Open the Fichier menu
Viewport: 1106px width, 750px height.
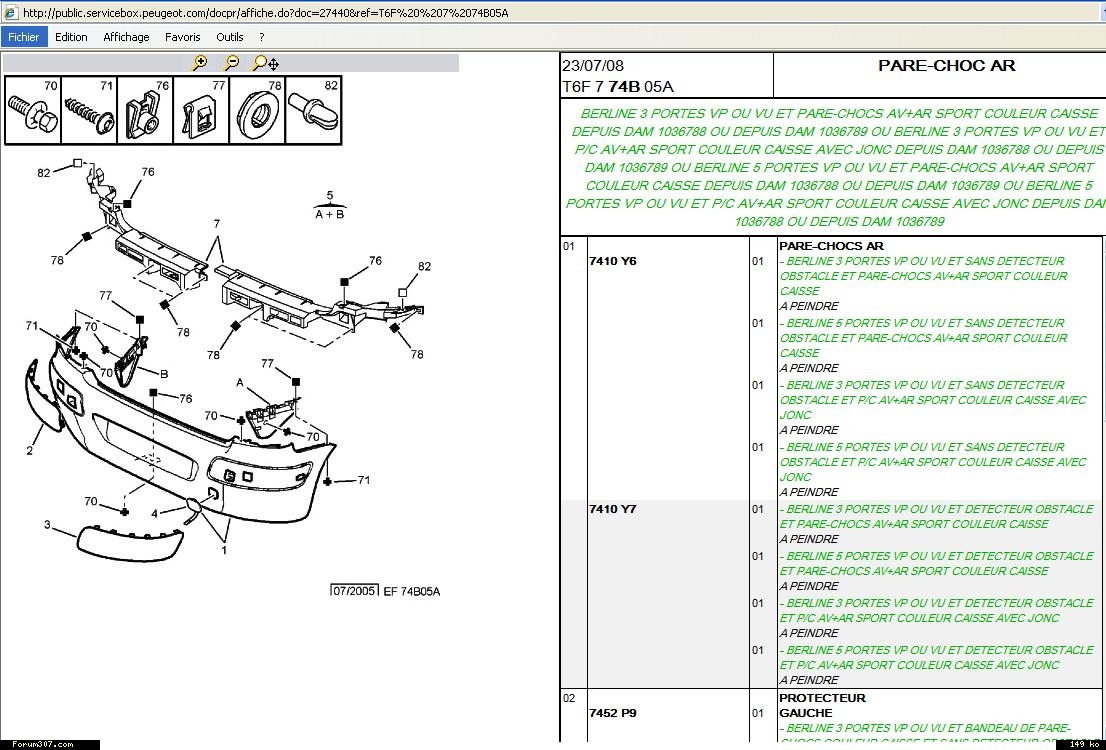[24, 37]
